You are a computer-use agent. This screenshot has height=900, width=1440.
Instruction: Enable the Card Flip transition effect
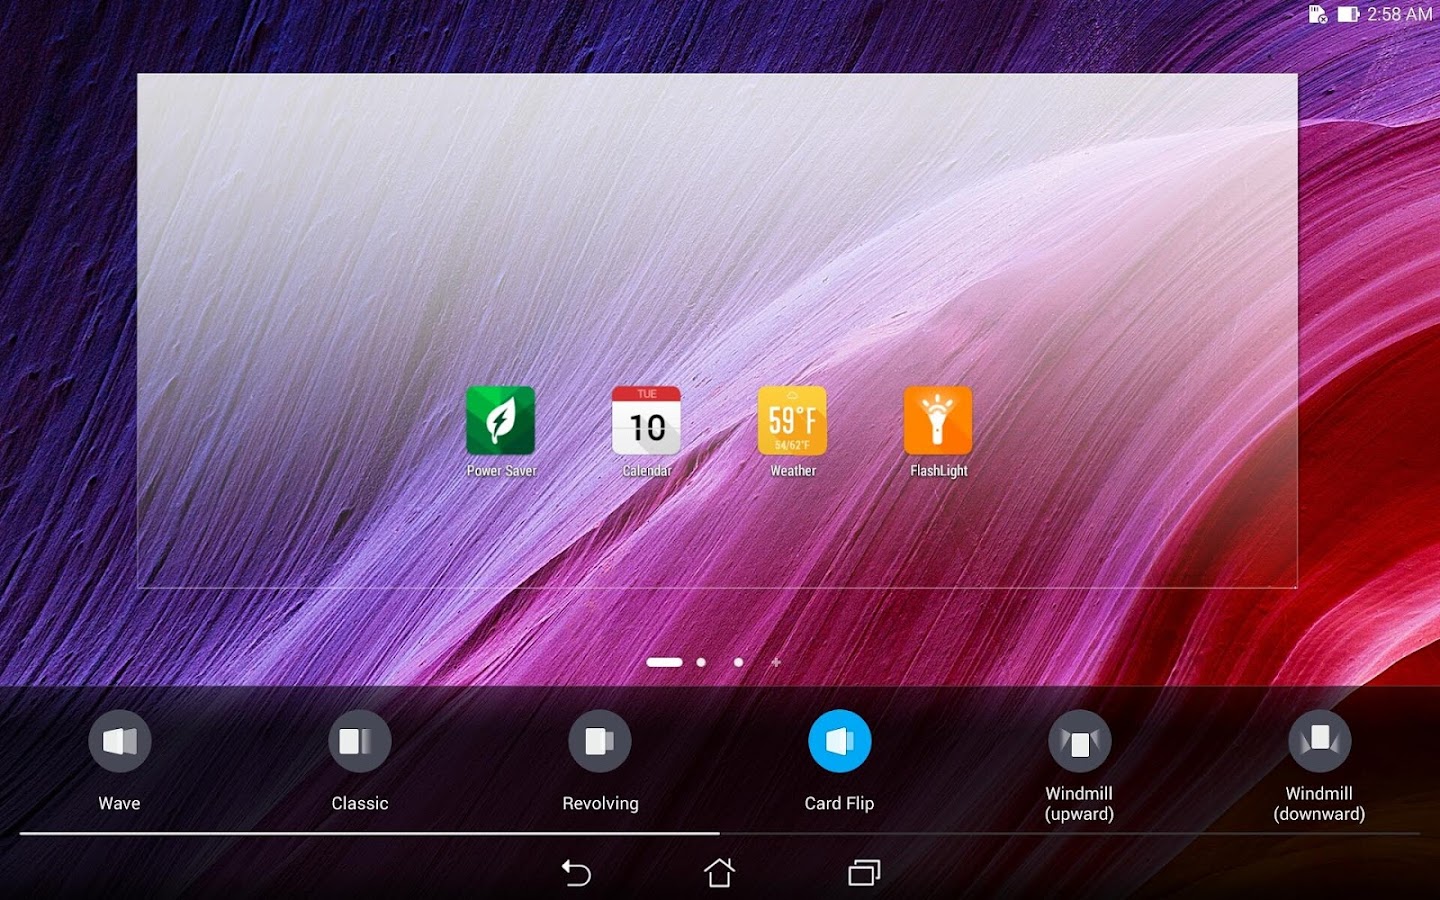[x=840, y=741]
